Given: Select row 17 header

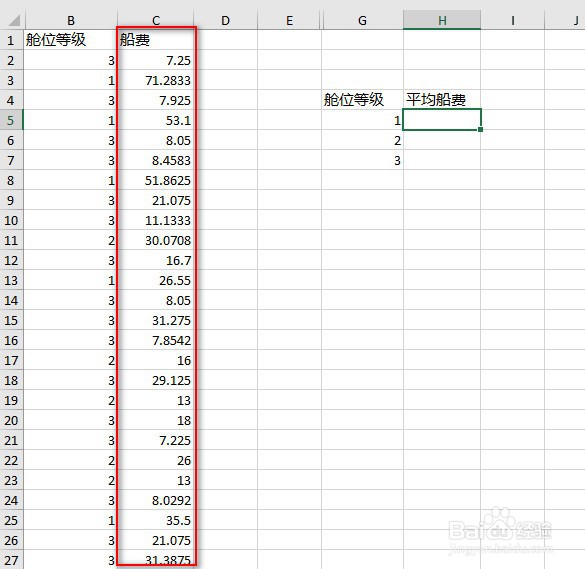Looking at the screenshot, I should 11,360.
